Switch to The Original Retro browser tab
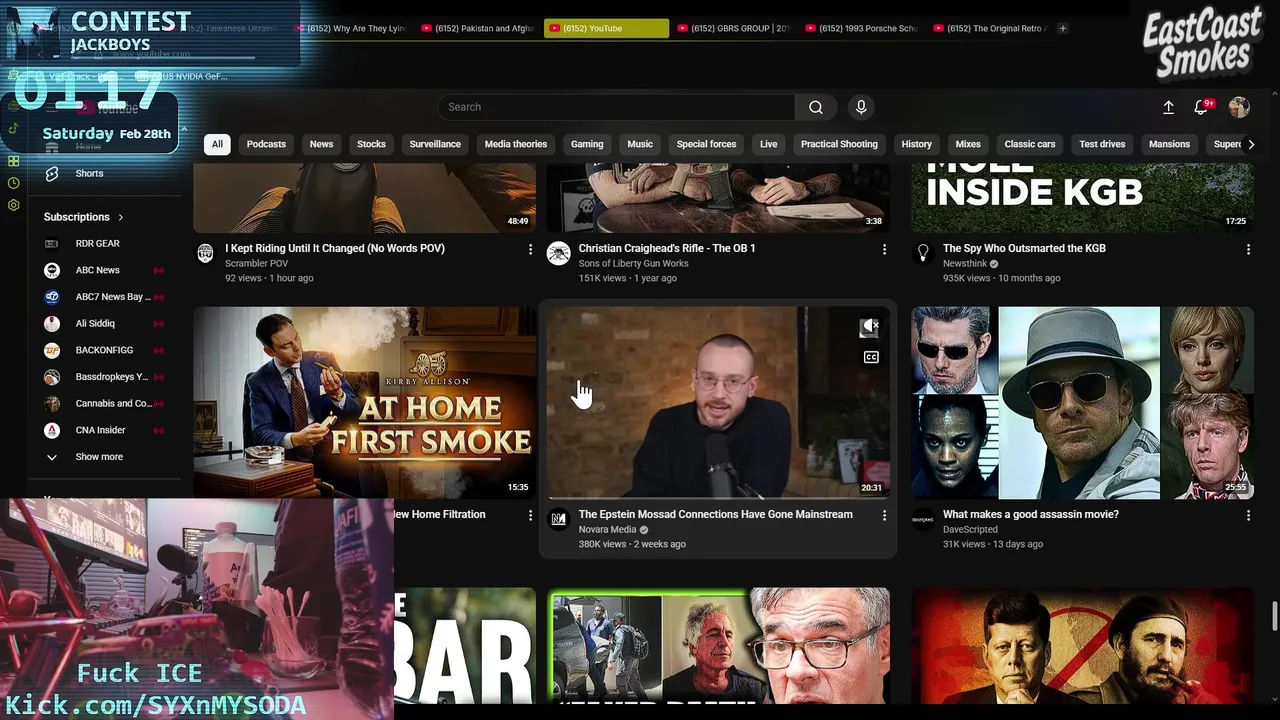This screenshot has width=1280, height=720. (x=991, y=28)
